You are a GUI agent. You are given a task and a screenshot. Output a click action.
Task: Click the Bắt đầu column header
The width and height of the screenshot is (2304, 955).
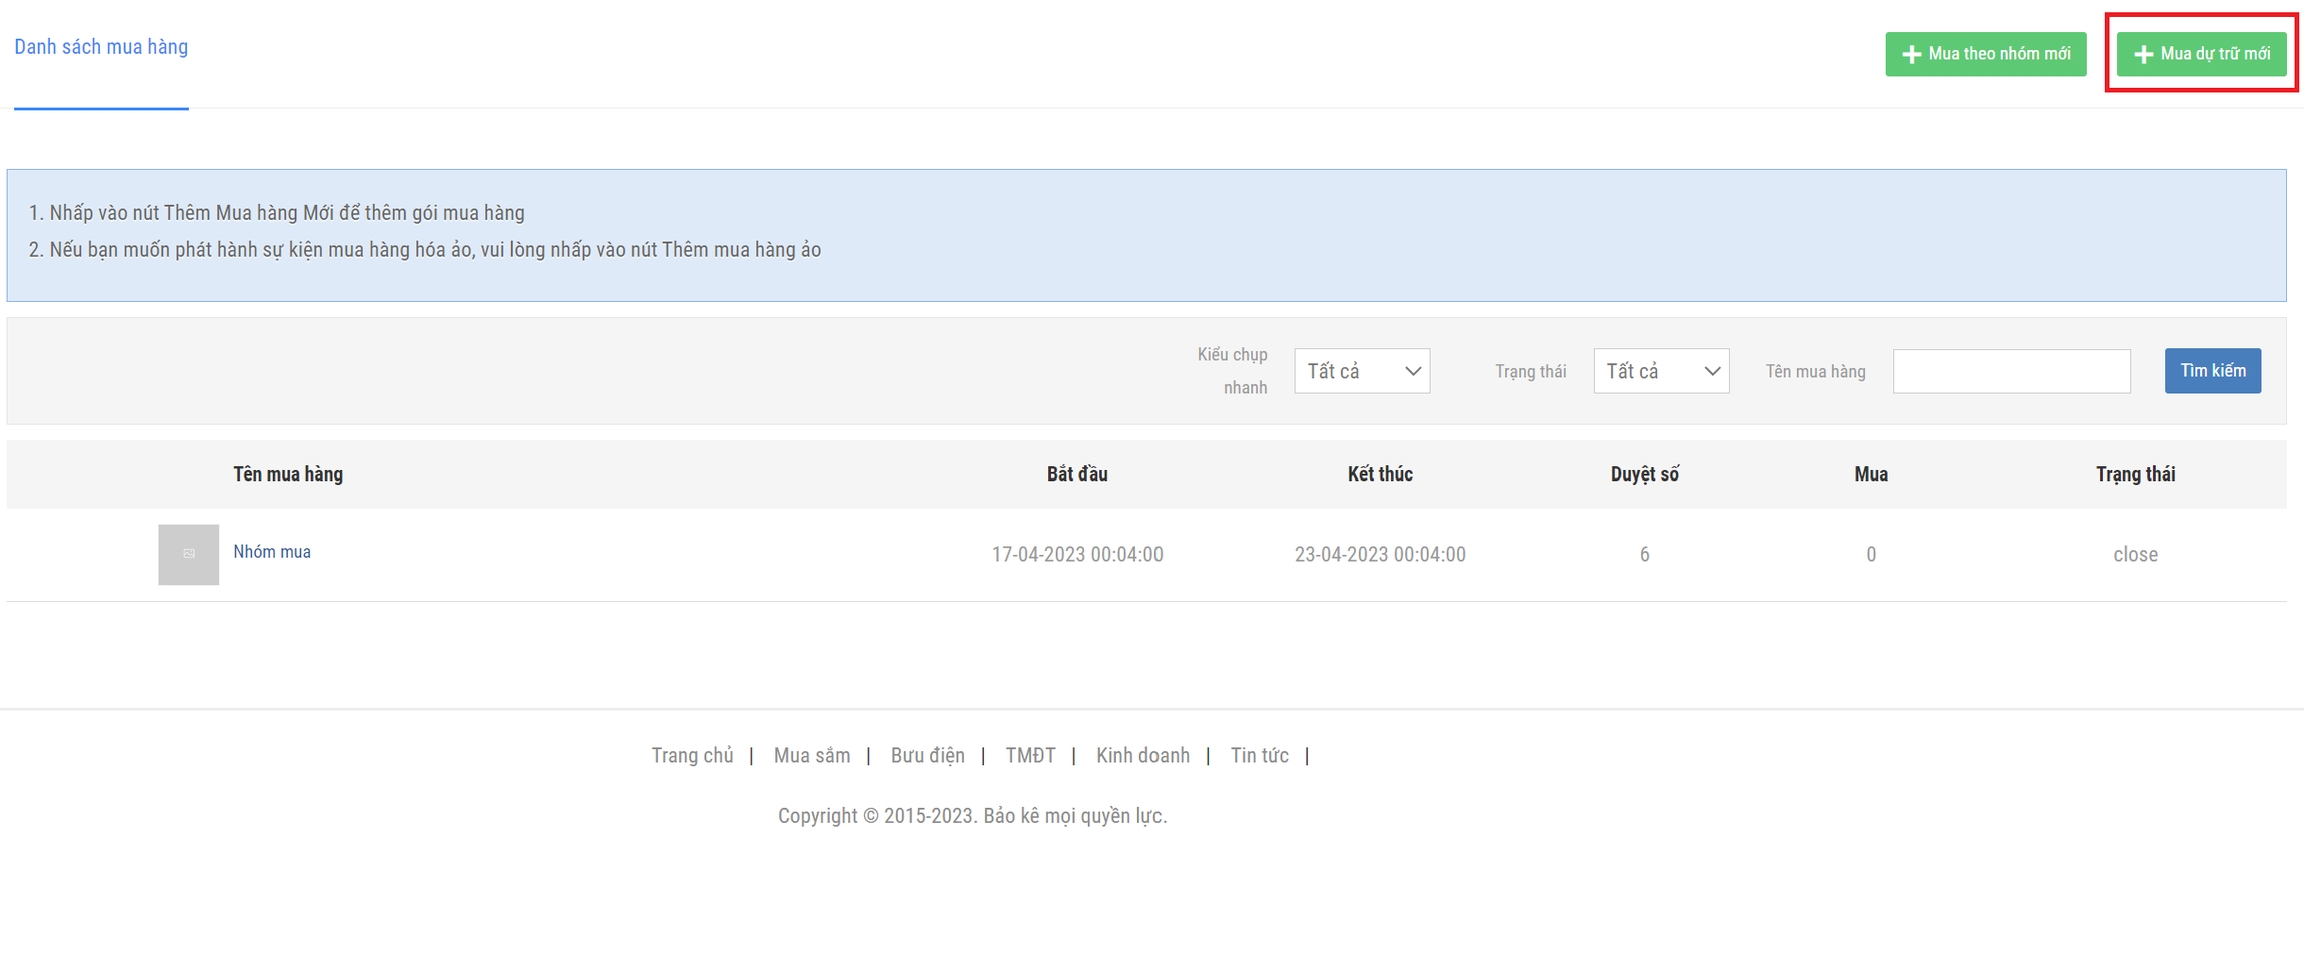(1077, 474)
